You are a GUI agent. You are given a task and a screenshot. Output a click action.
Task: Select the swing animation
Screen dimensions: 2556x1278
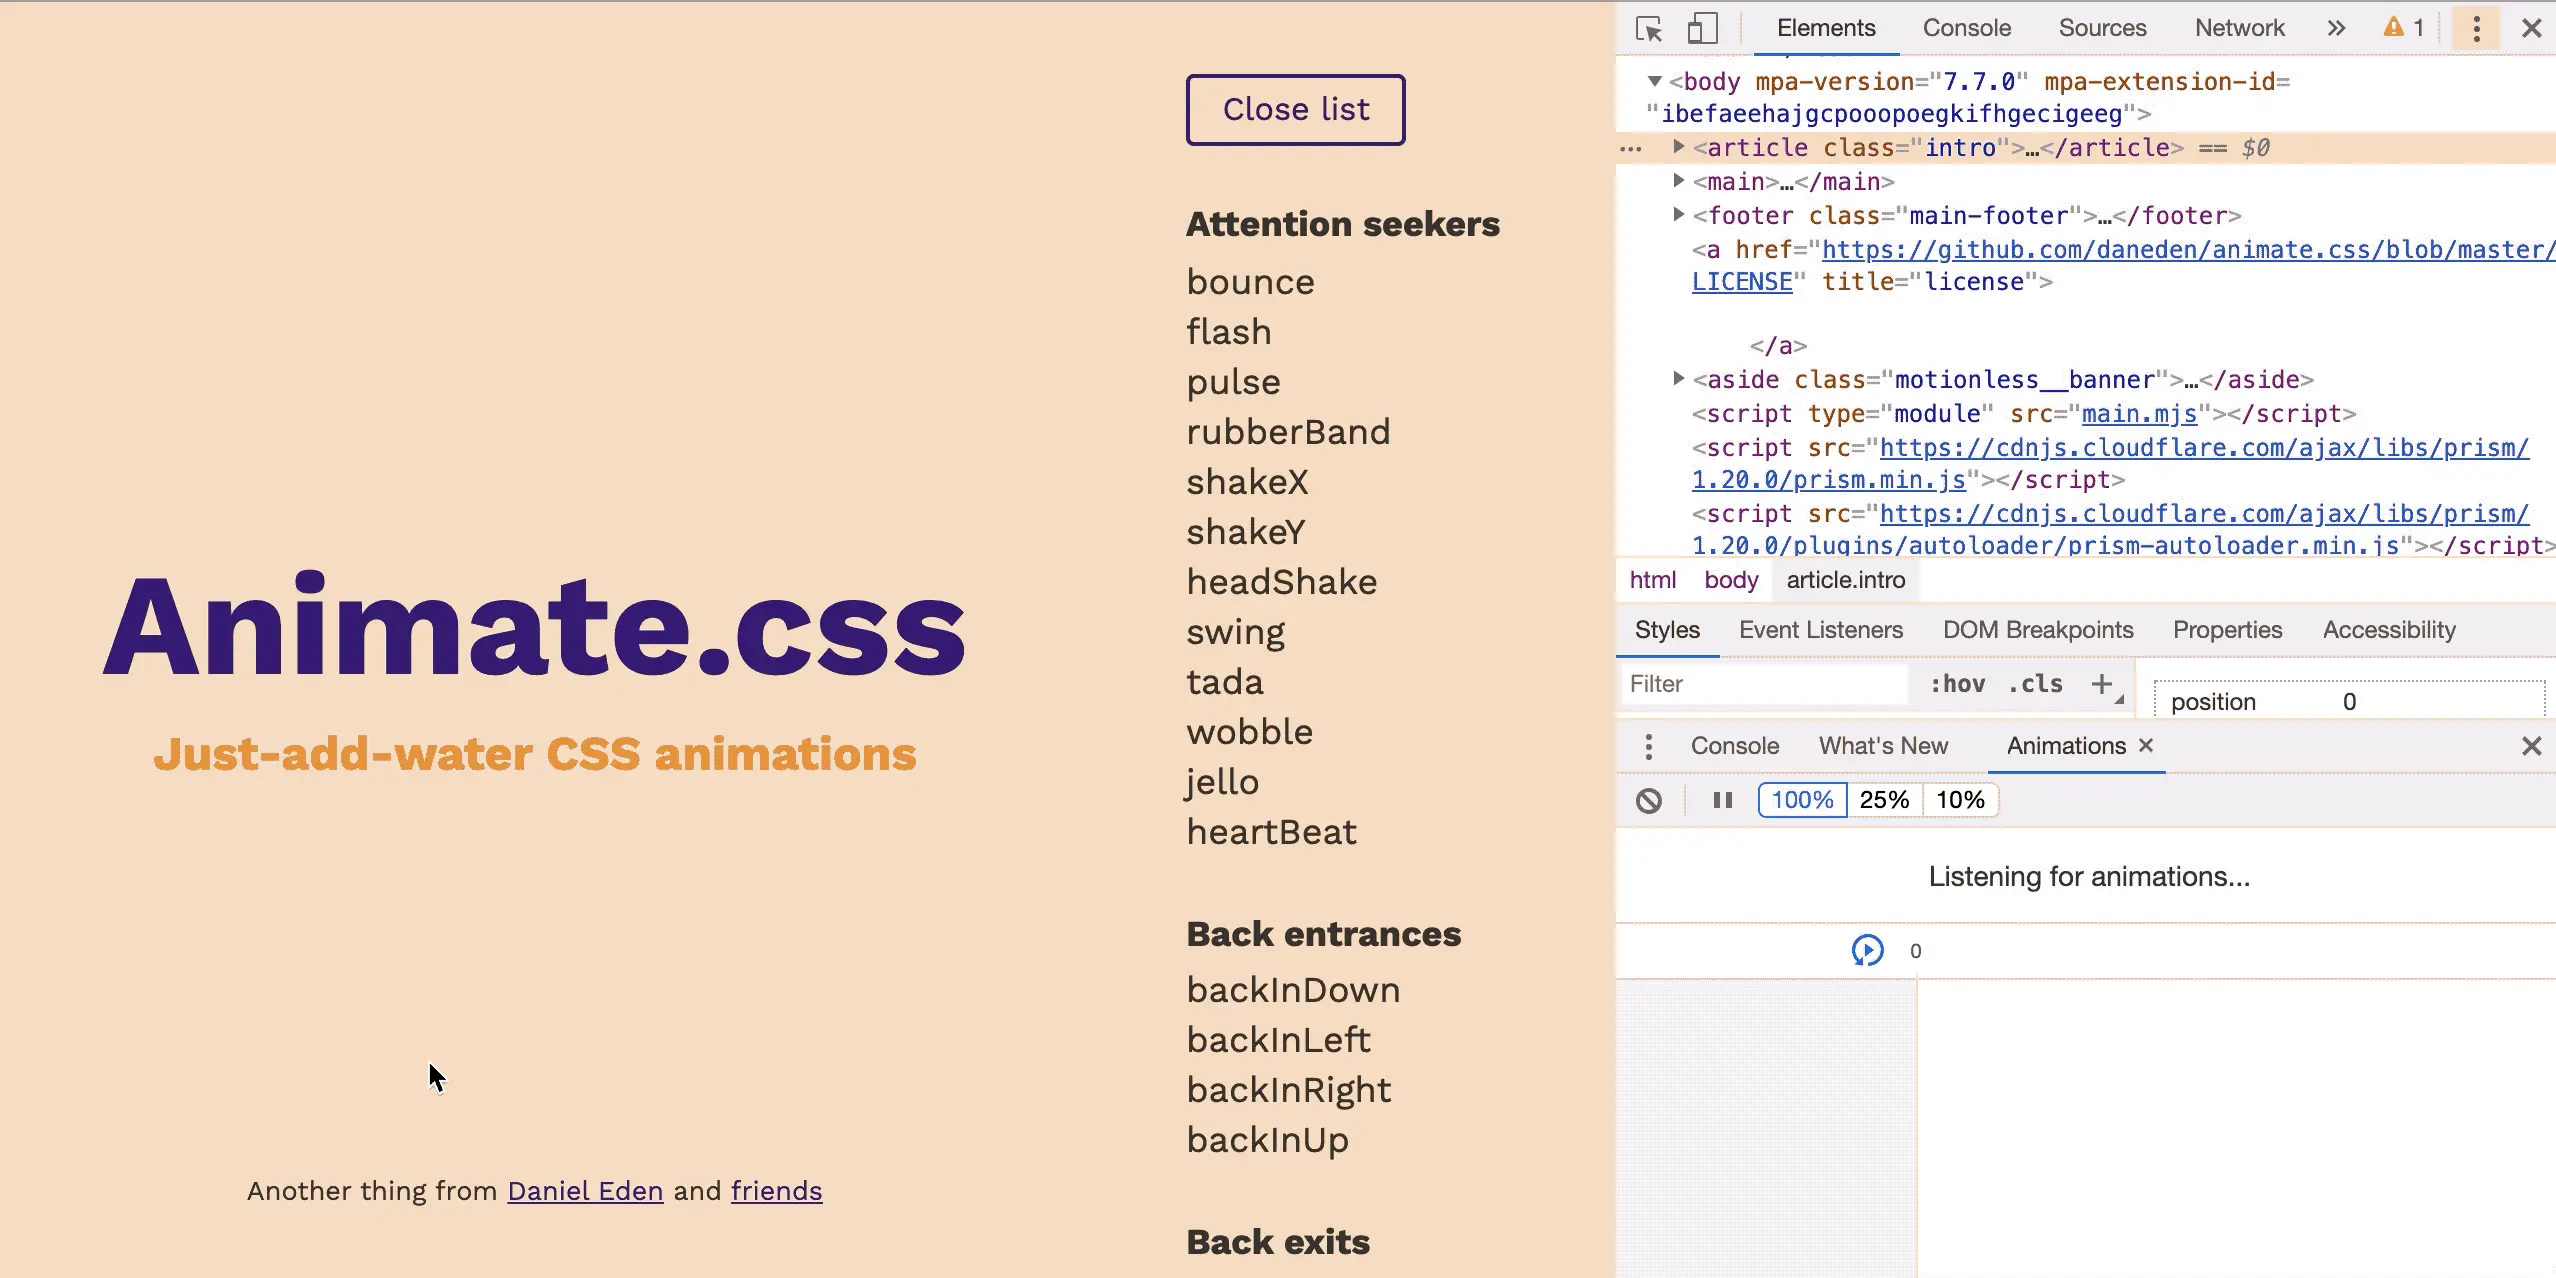click(x=1235, y=632)
